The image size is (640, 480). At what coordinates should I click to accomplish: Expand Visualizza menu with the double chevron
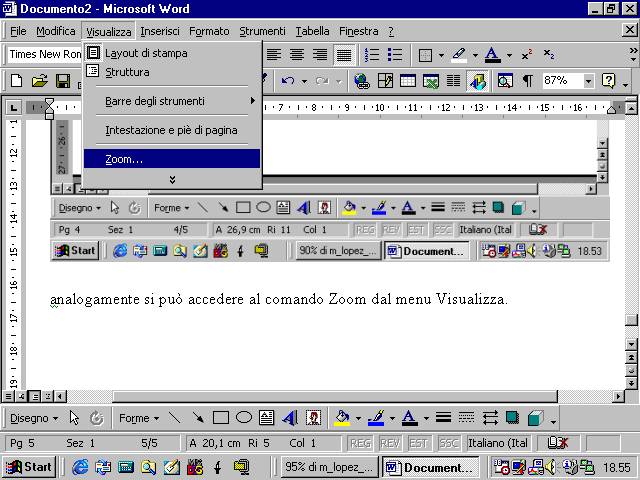tap(172, 180)
